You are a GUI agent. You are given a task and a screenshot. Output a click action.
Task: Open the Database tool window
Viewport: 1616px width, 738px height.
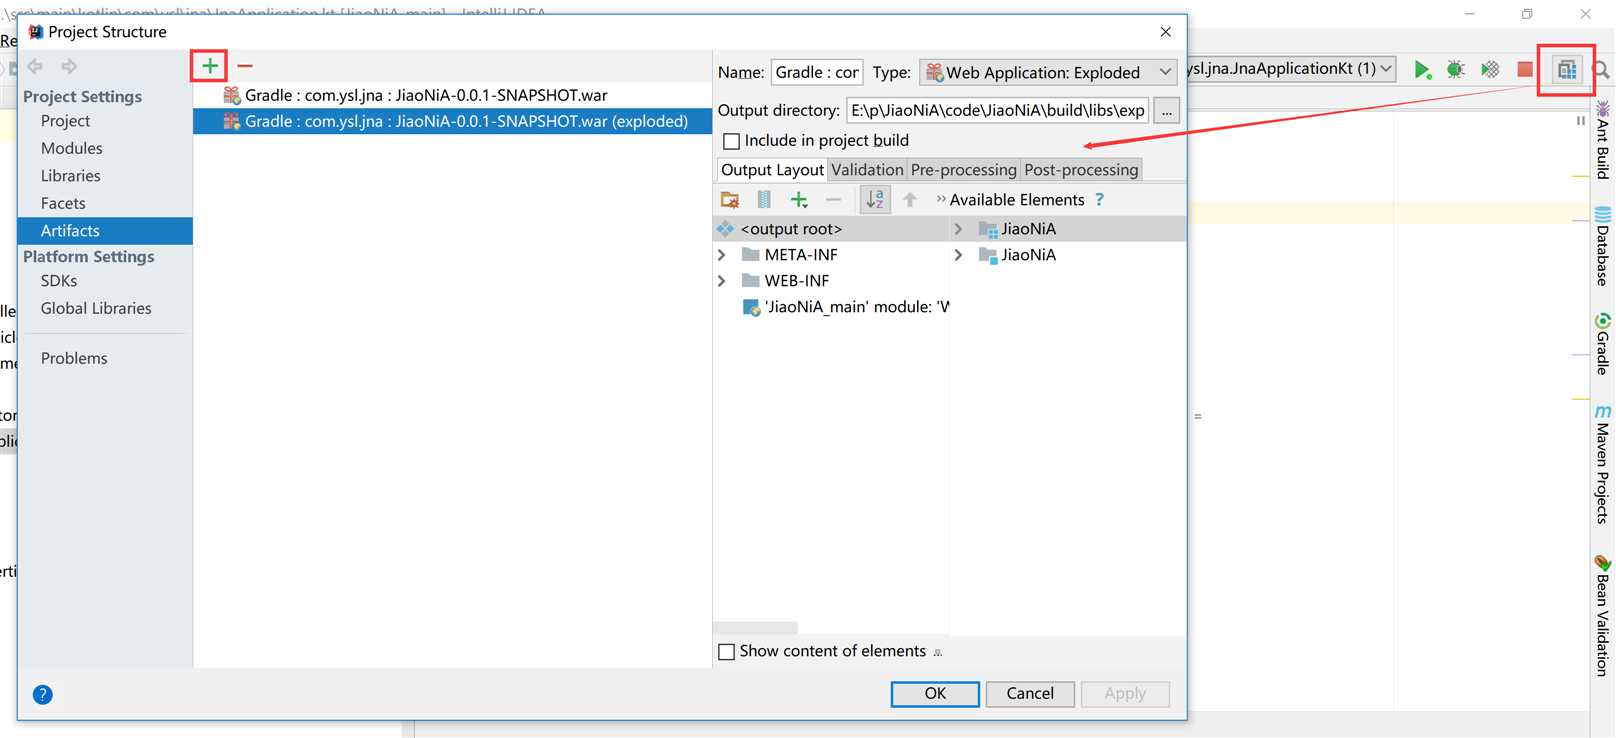pyautogui.click(x=1603, y=246)
